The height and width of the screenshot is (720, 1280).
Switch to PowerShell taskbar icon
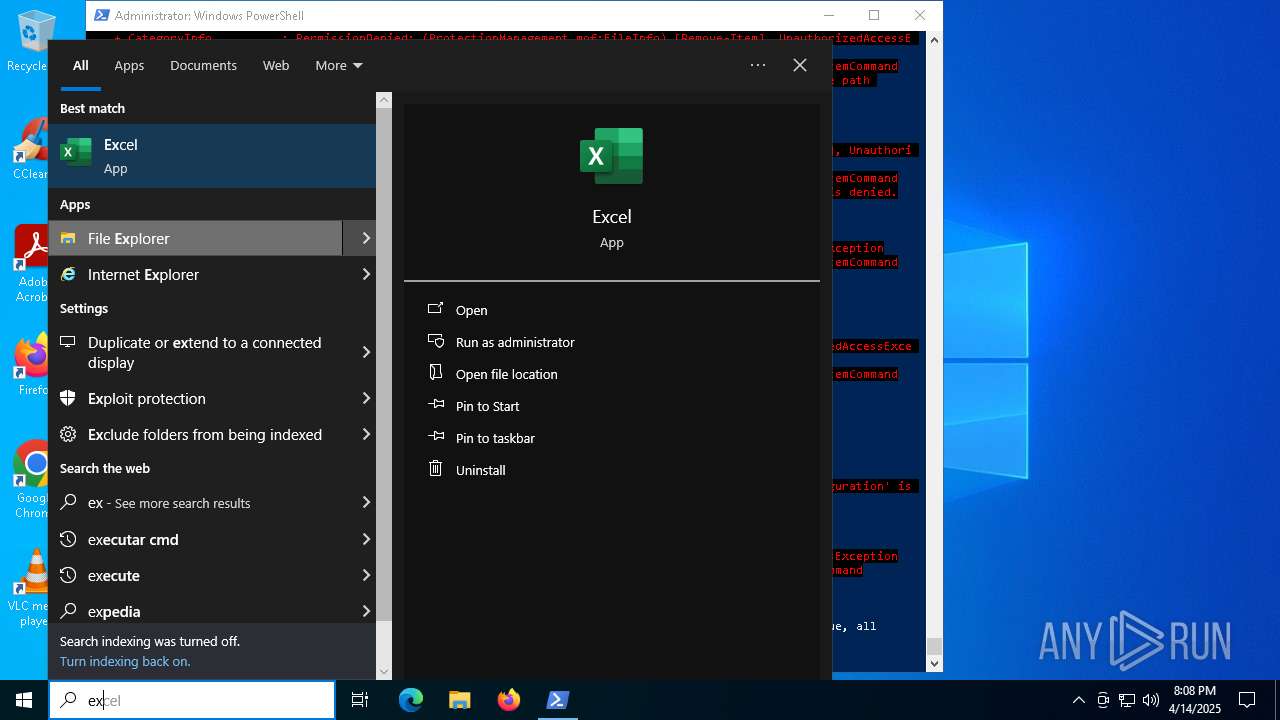(558, 700)
